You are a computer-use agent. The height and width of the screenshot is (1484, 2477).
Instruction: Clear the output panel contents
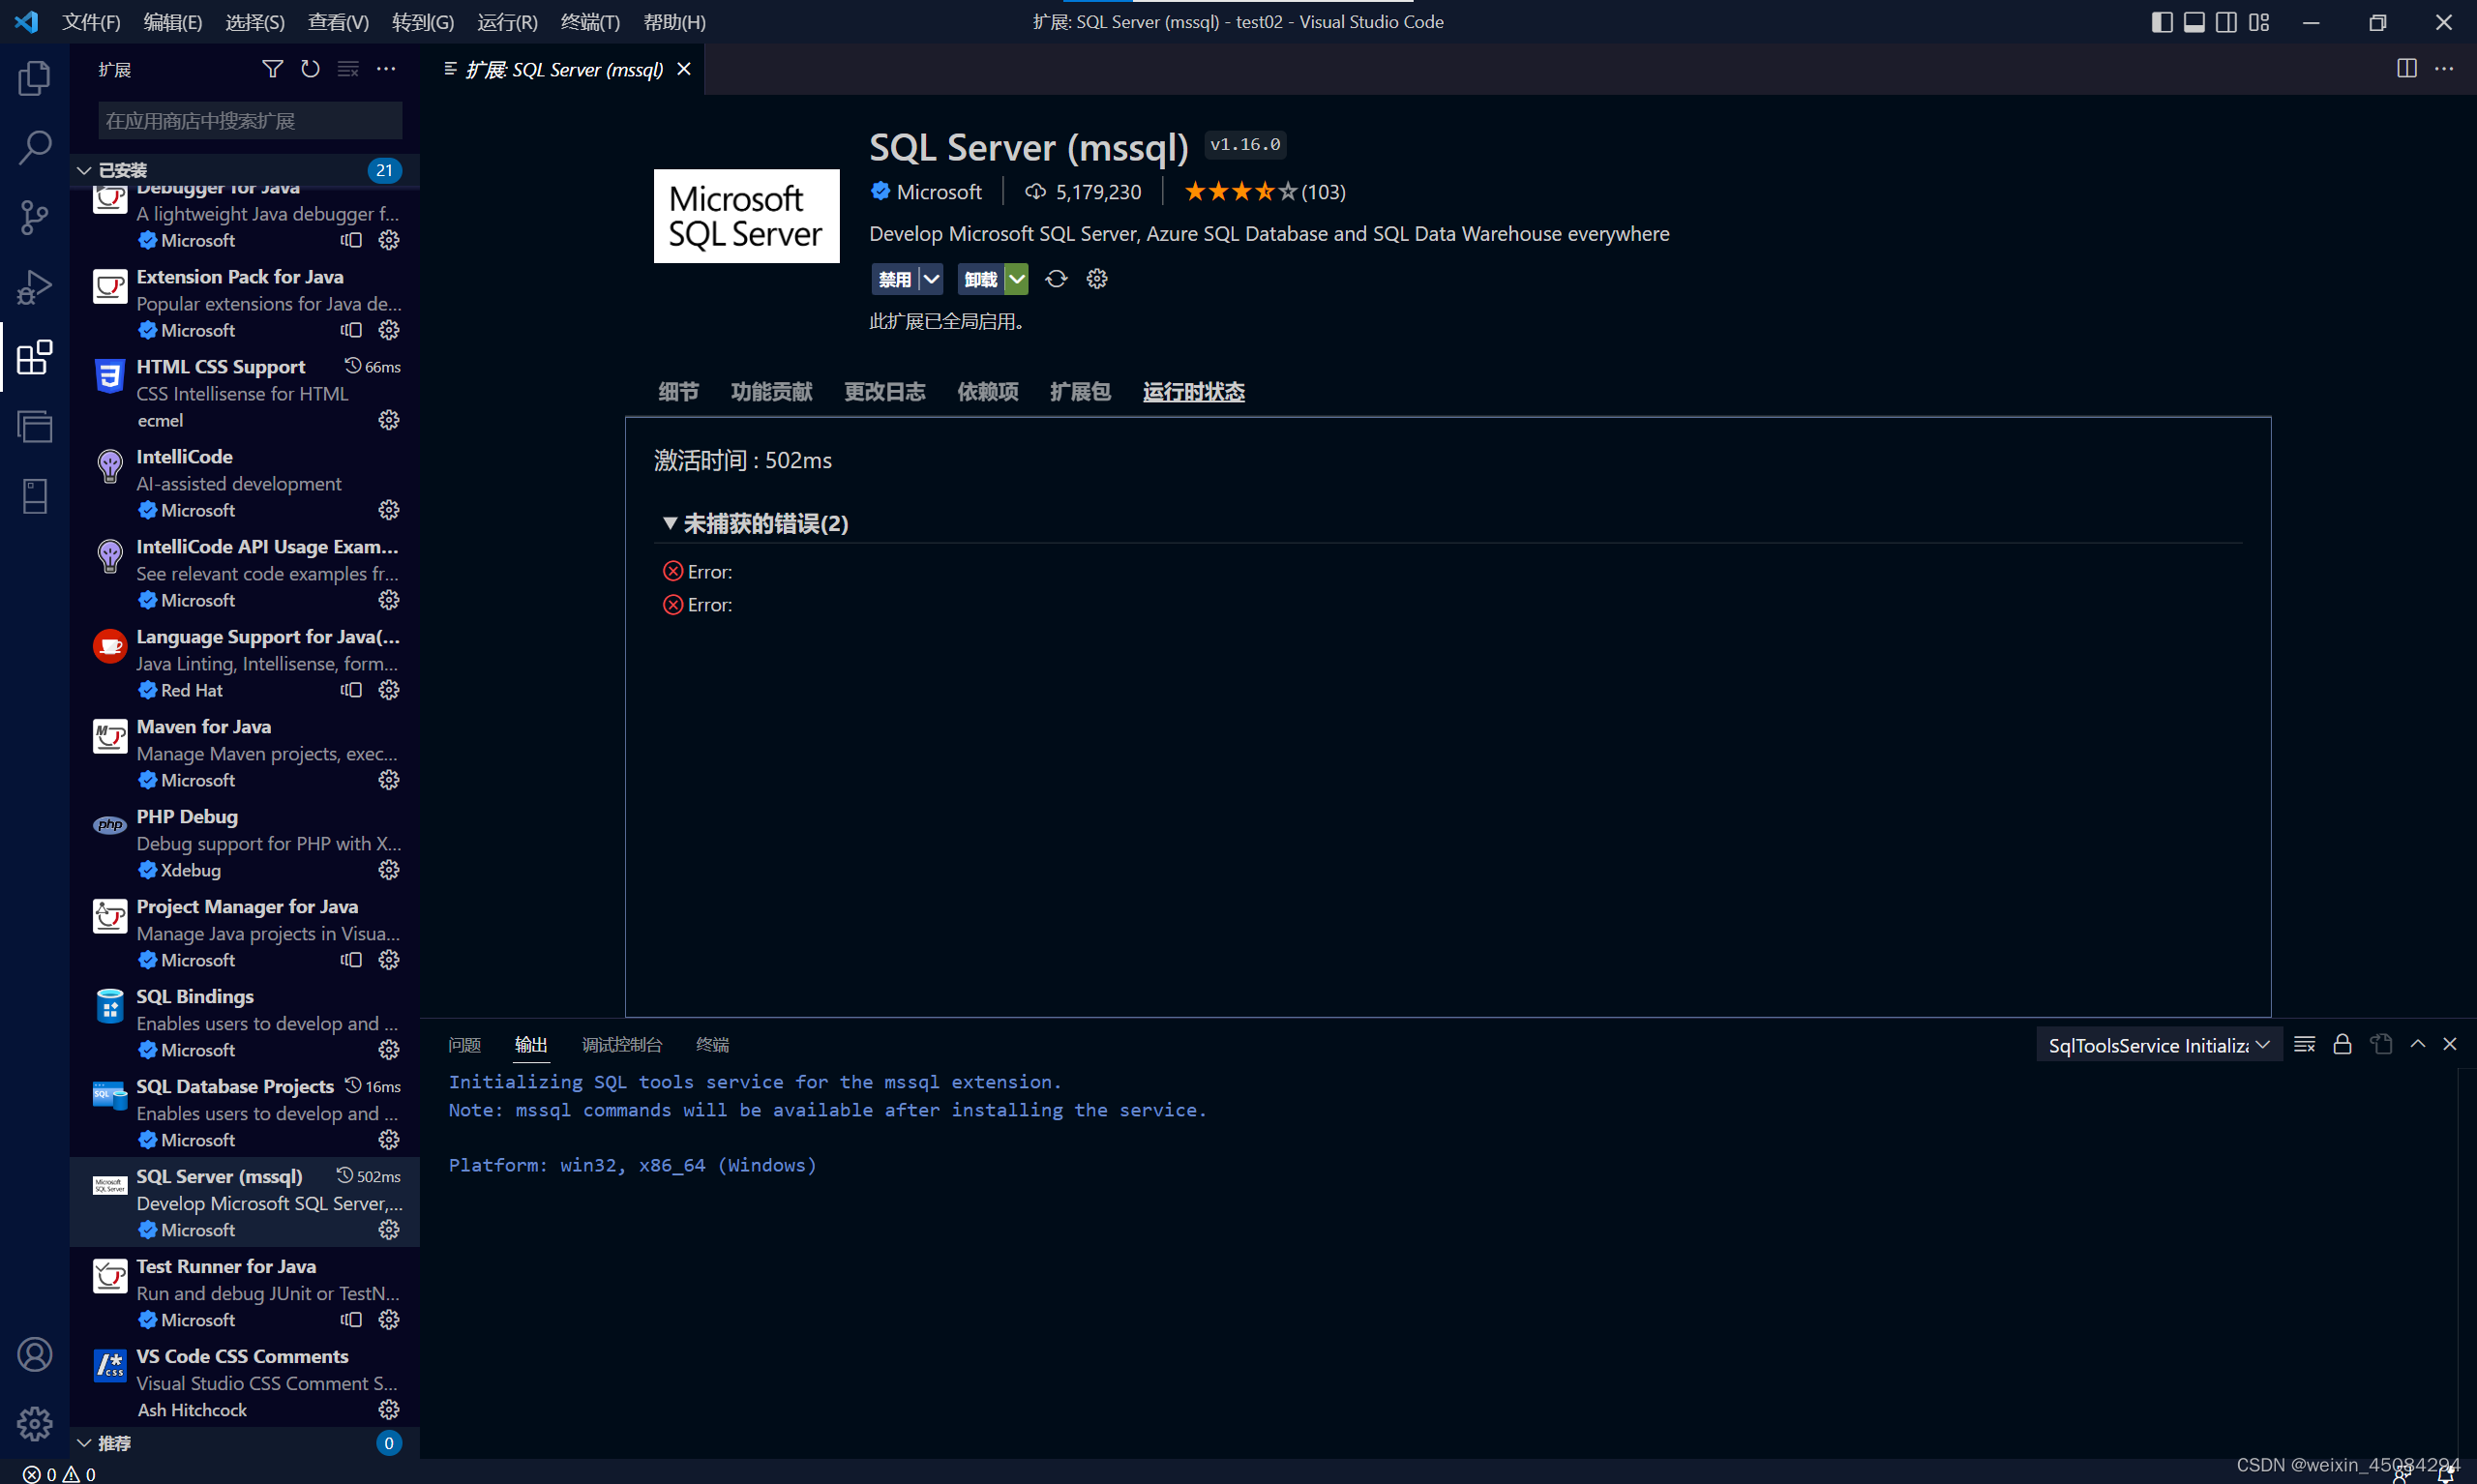(2304, 1043)
